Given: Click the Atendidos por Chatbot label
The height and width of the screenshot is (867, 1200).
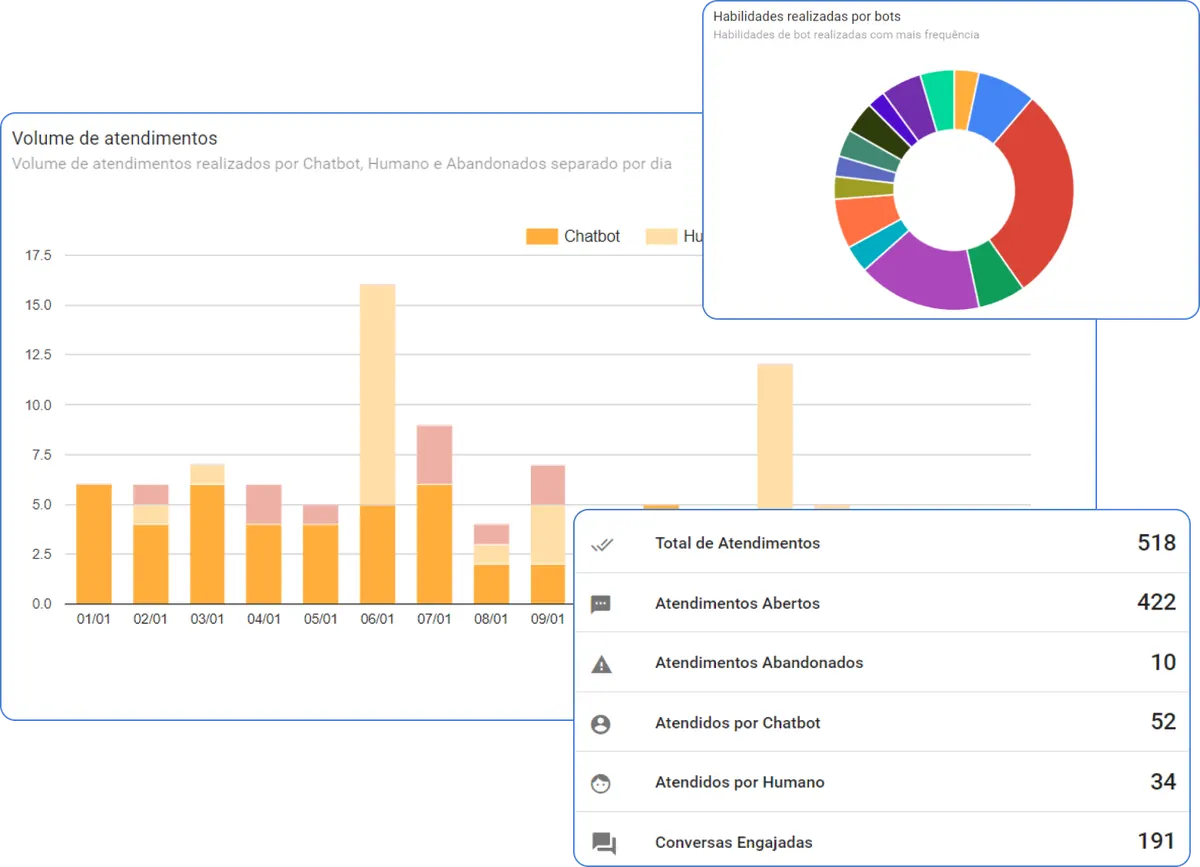Looking at the screenshot, I should (737, 722).
